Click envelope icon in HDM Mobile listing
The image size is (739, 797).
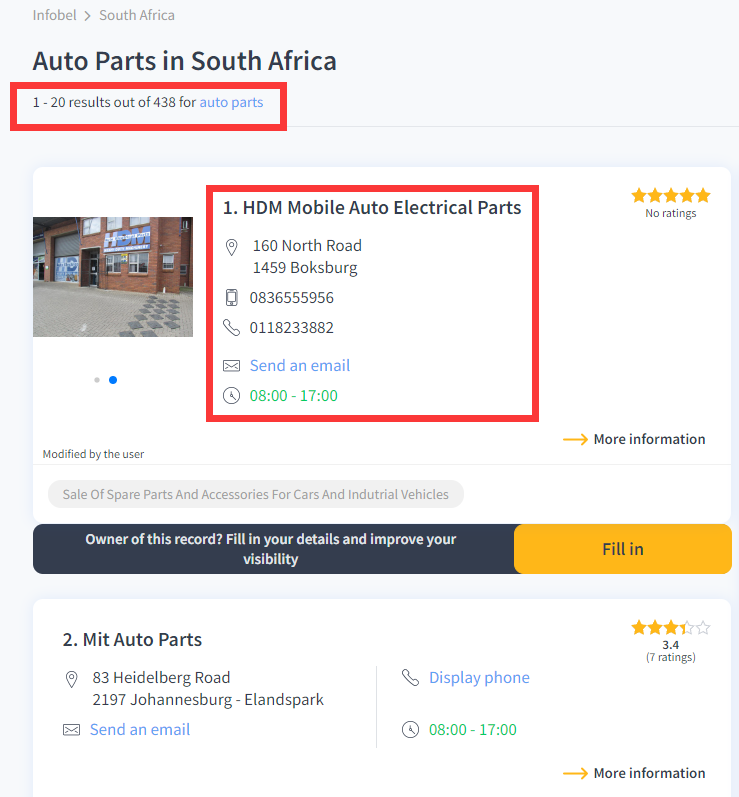(232, 366)
